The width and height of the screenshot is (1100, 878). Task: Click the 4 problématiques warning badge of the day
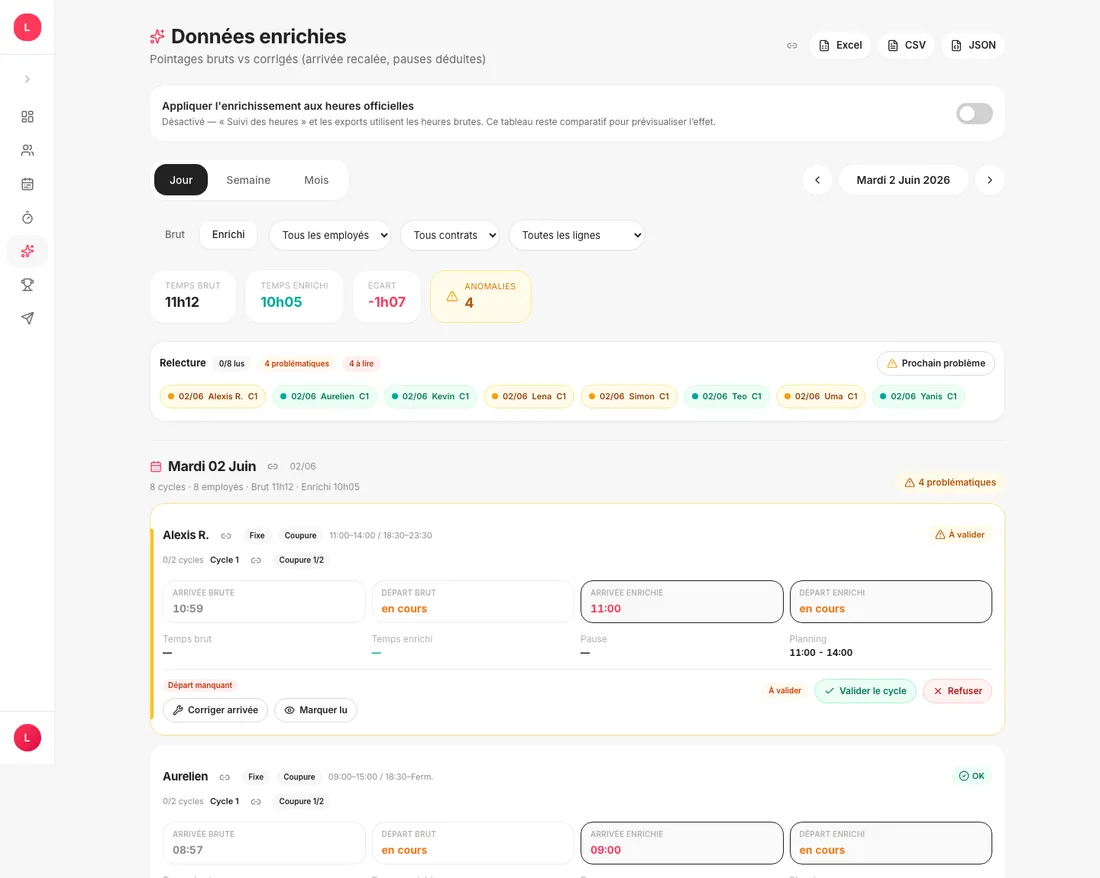[950, 482]
